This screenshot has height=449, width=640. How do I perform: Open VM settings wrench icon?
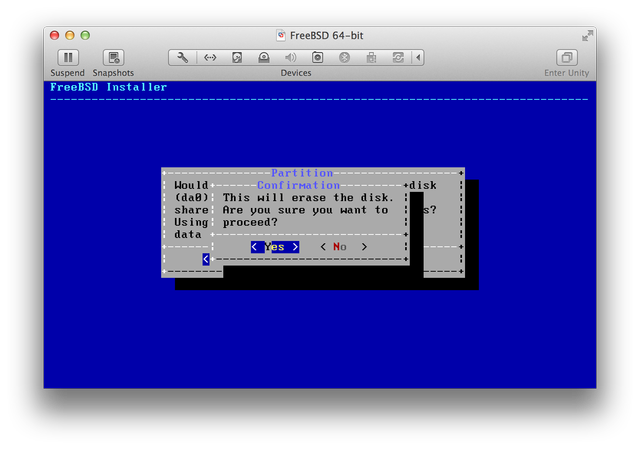point(182,58)
